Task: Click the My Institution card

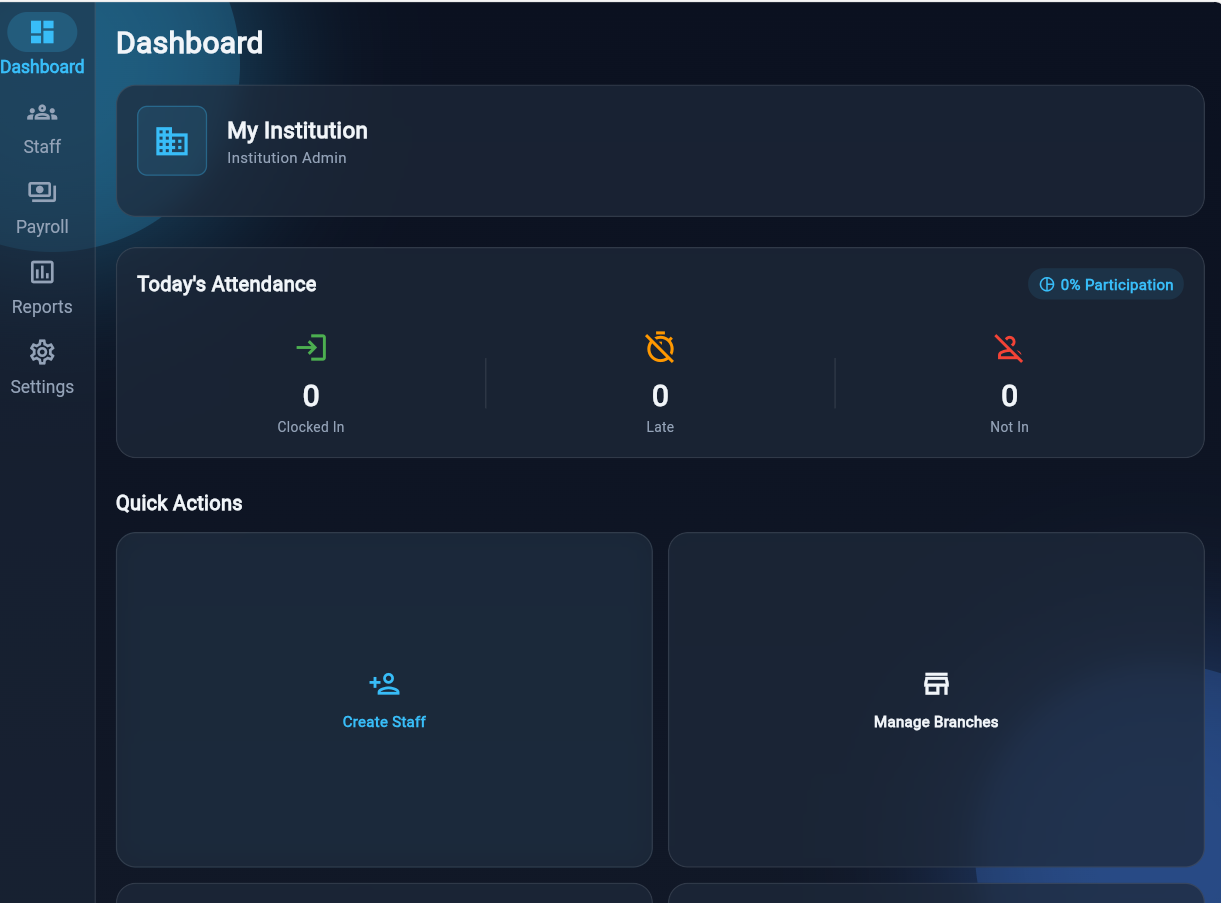Action: point(660,150)
